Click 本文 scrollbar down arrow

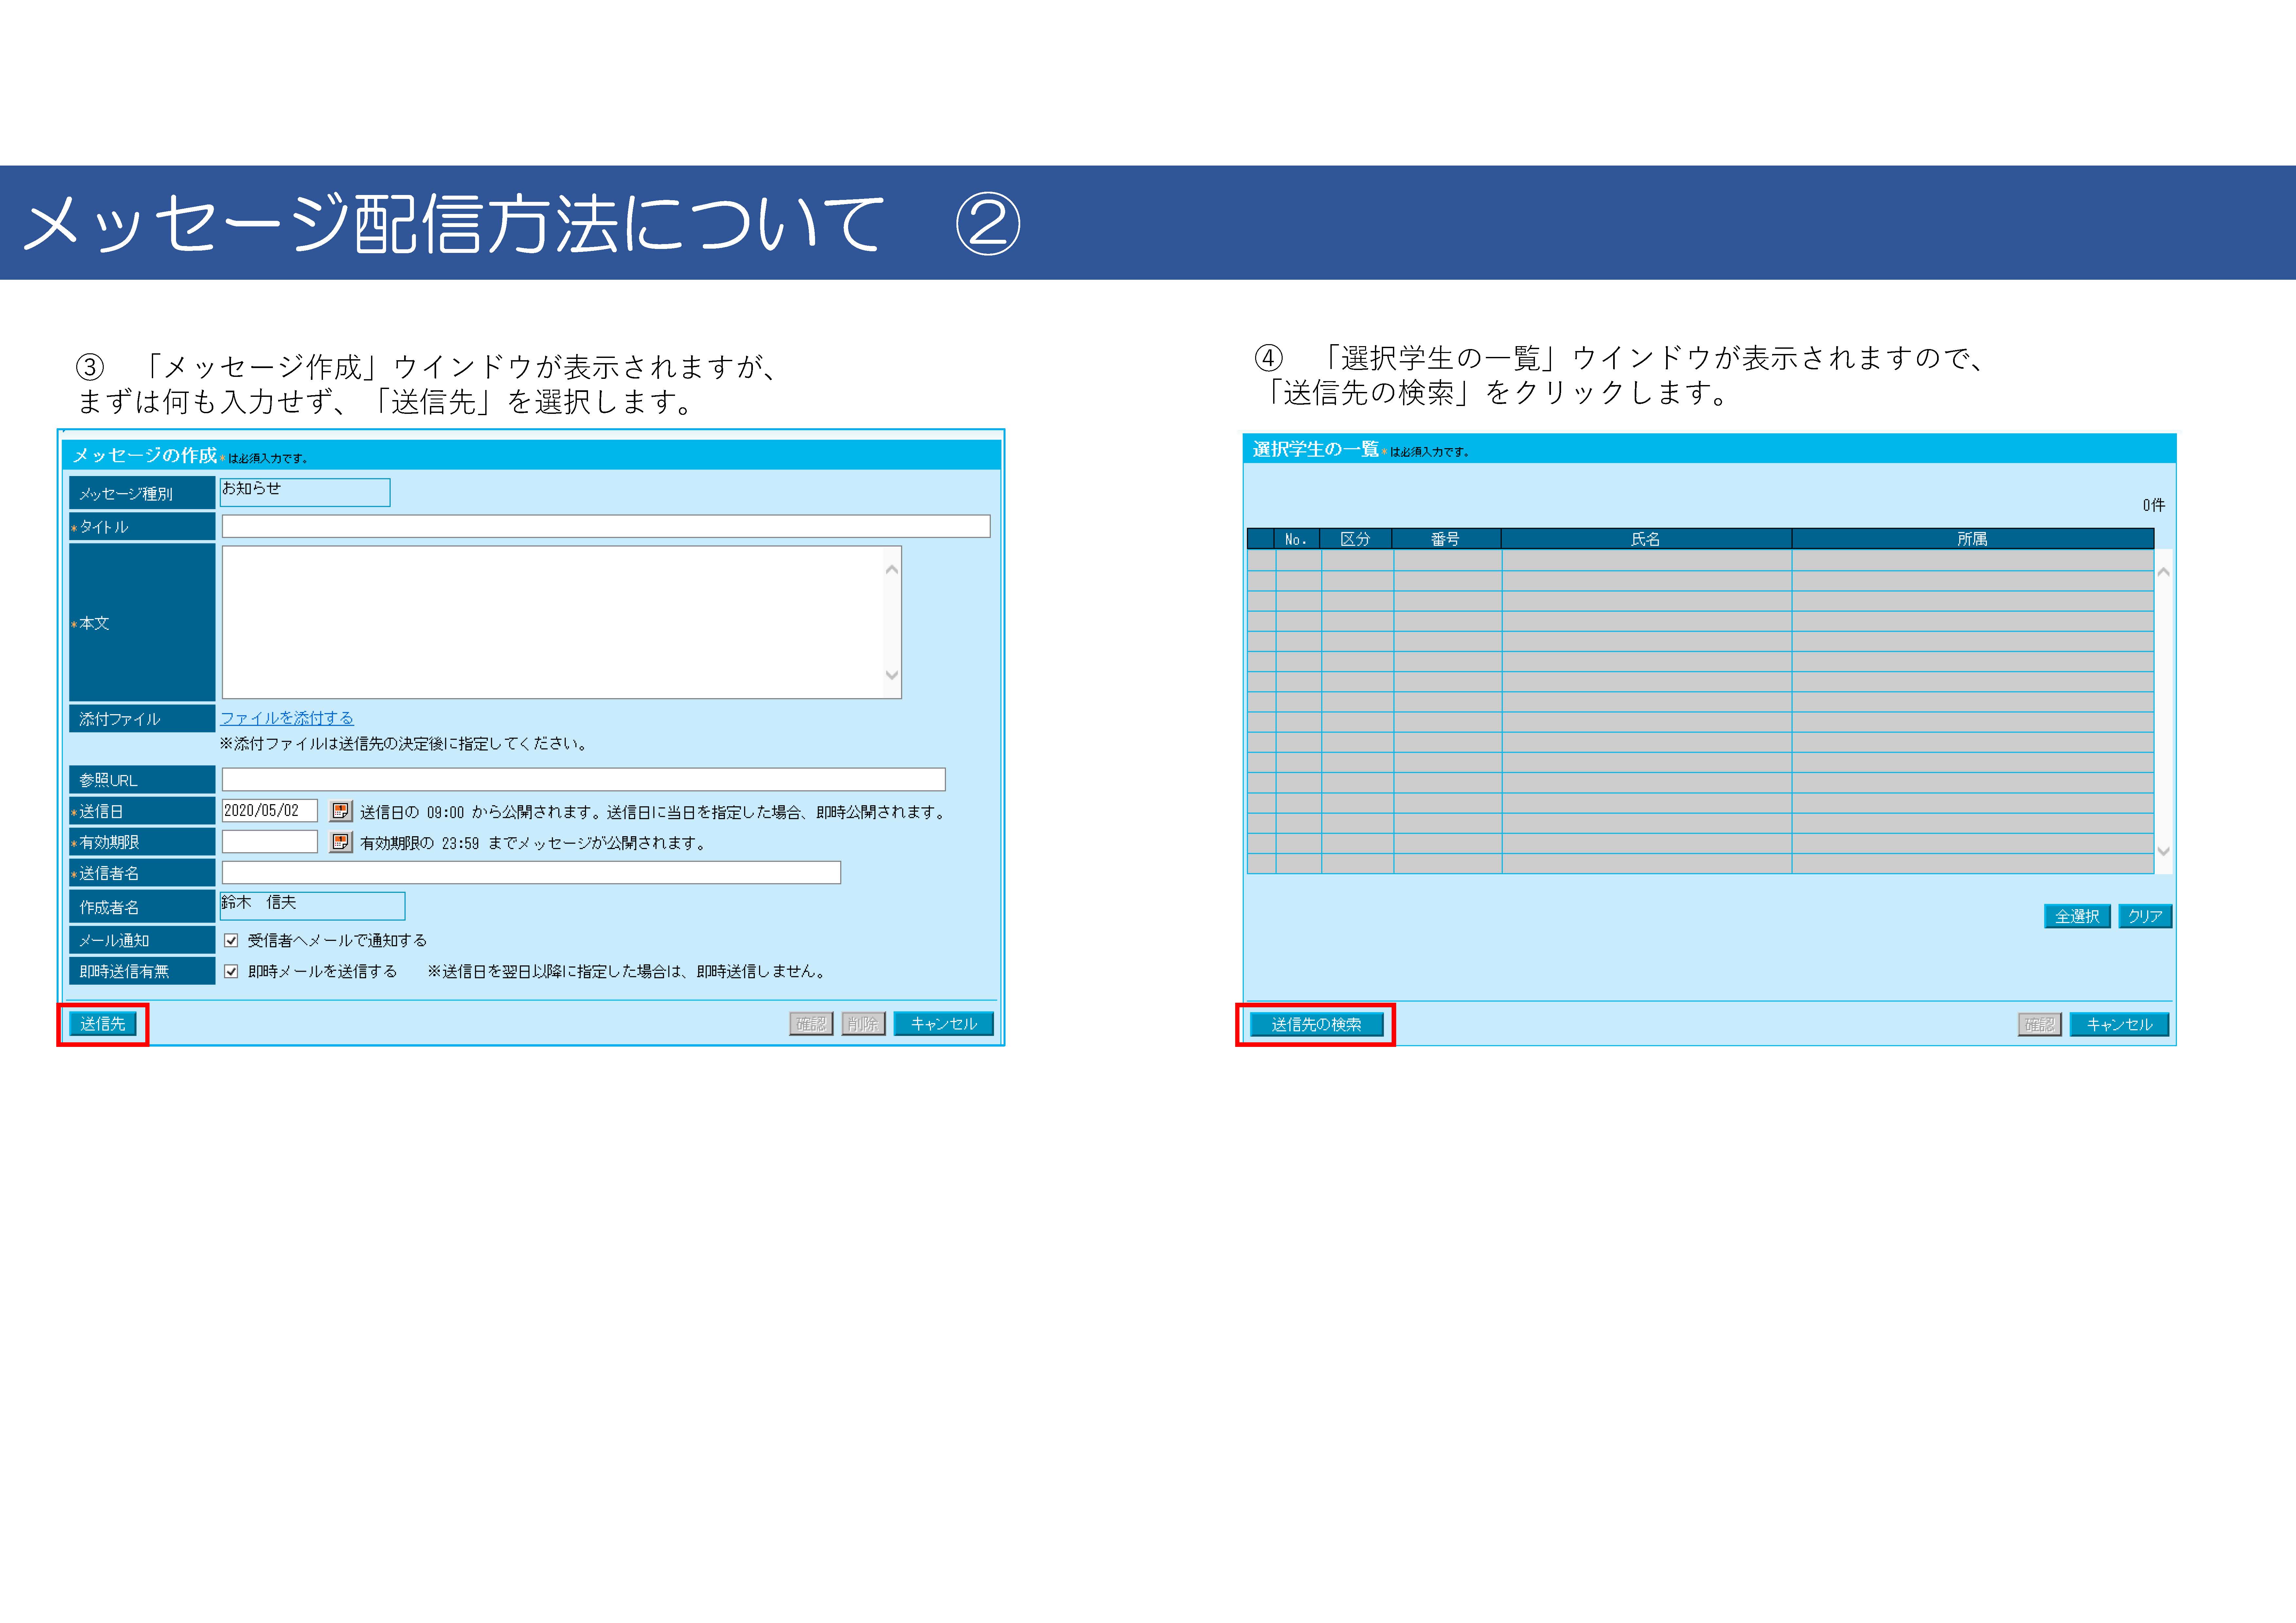(892, 675)
